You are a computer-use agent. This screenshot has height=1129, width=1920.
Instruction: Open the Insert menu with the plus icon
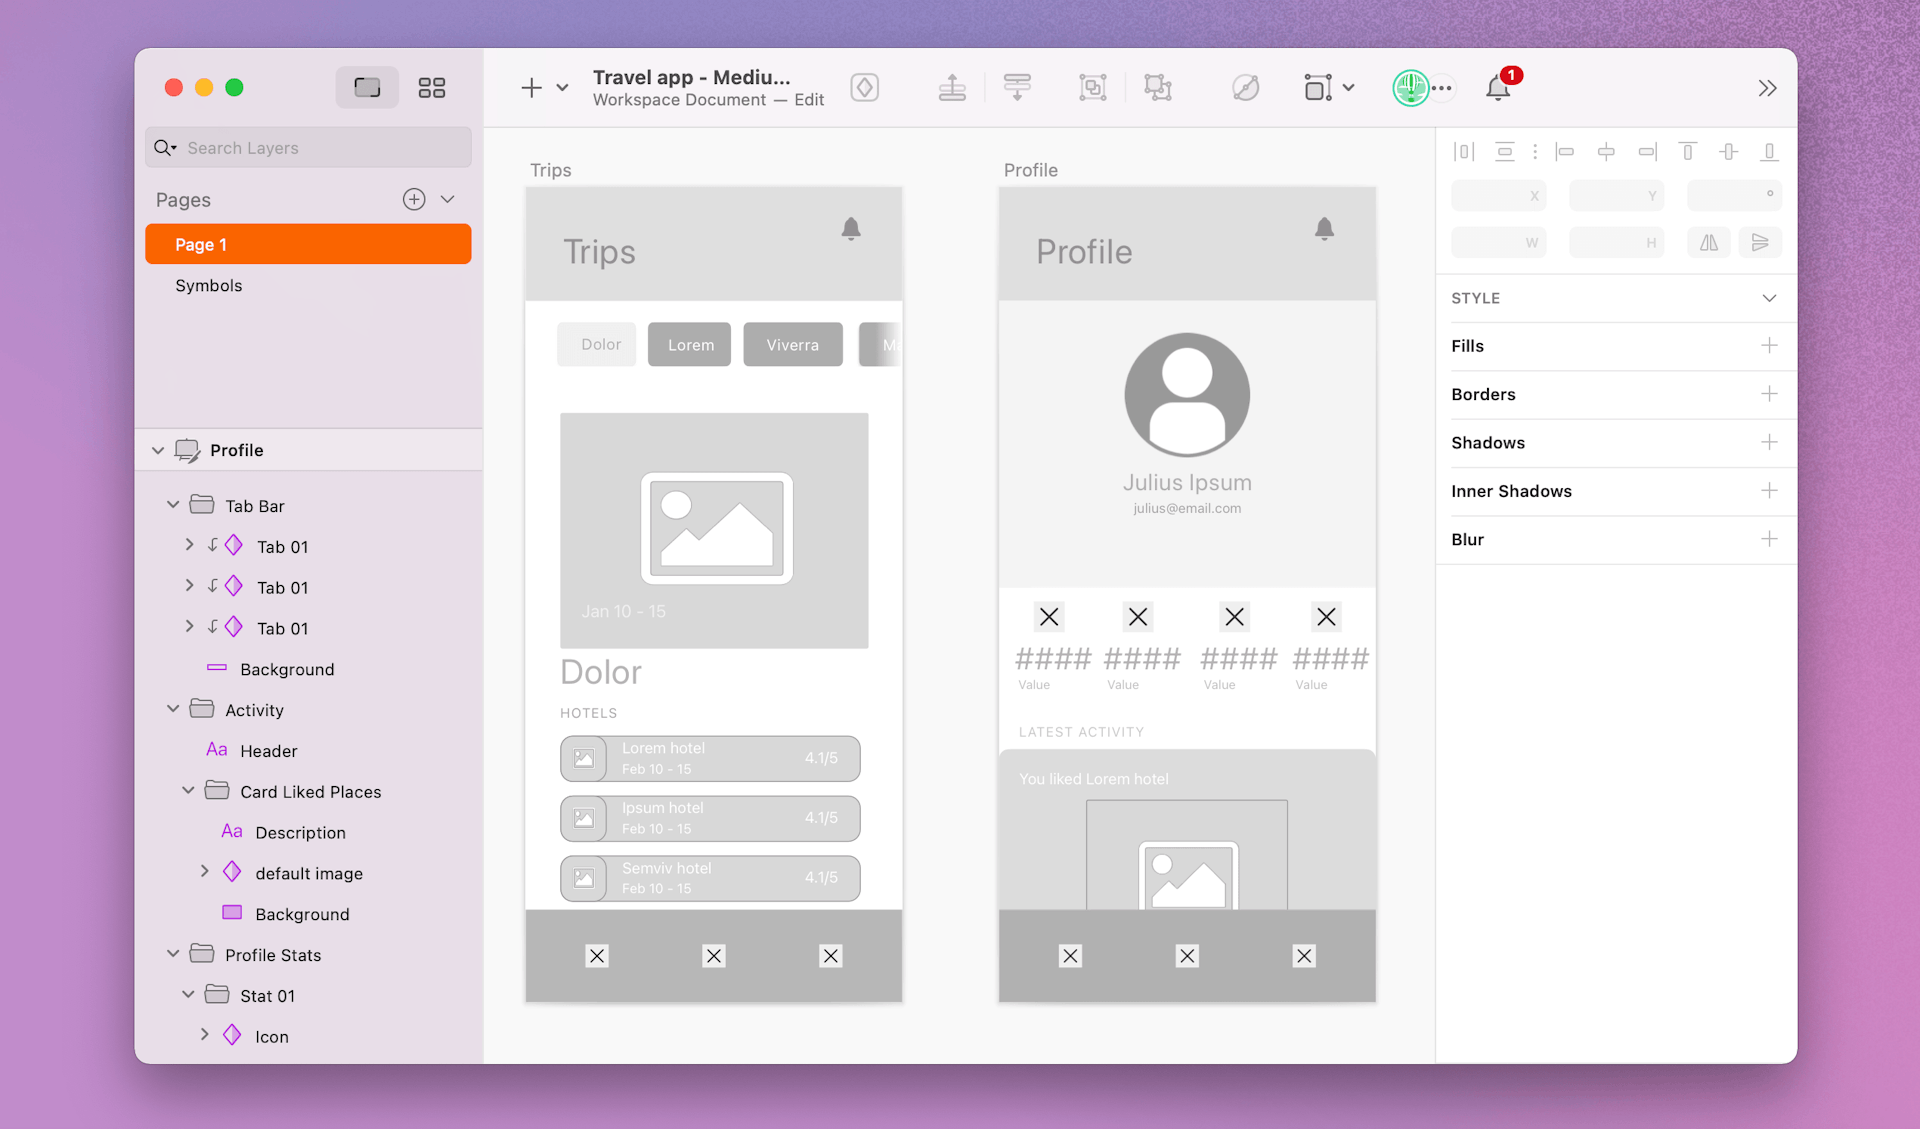(x=531, y=88)
